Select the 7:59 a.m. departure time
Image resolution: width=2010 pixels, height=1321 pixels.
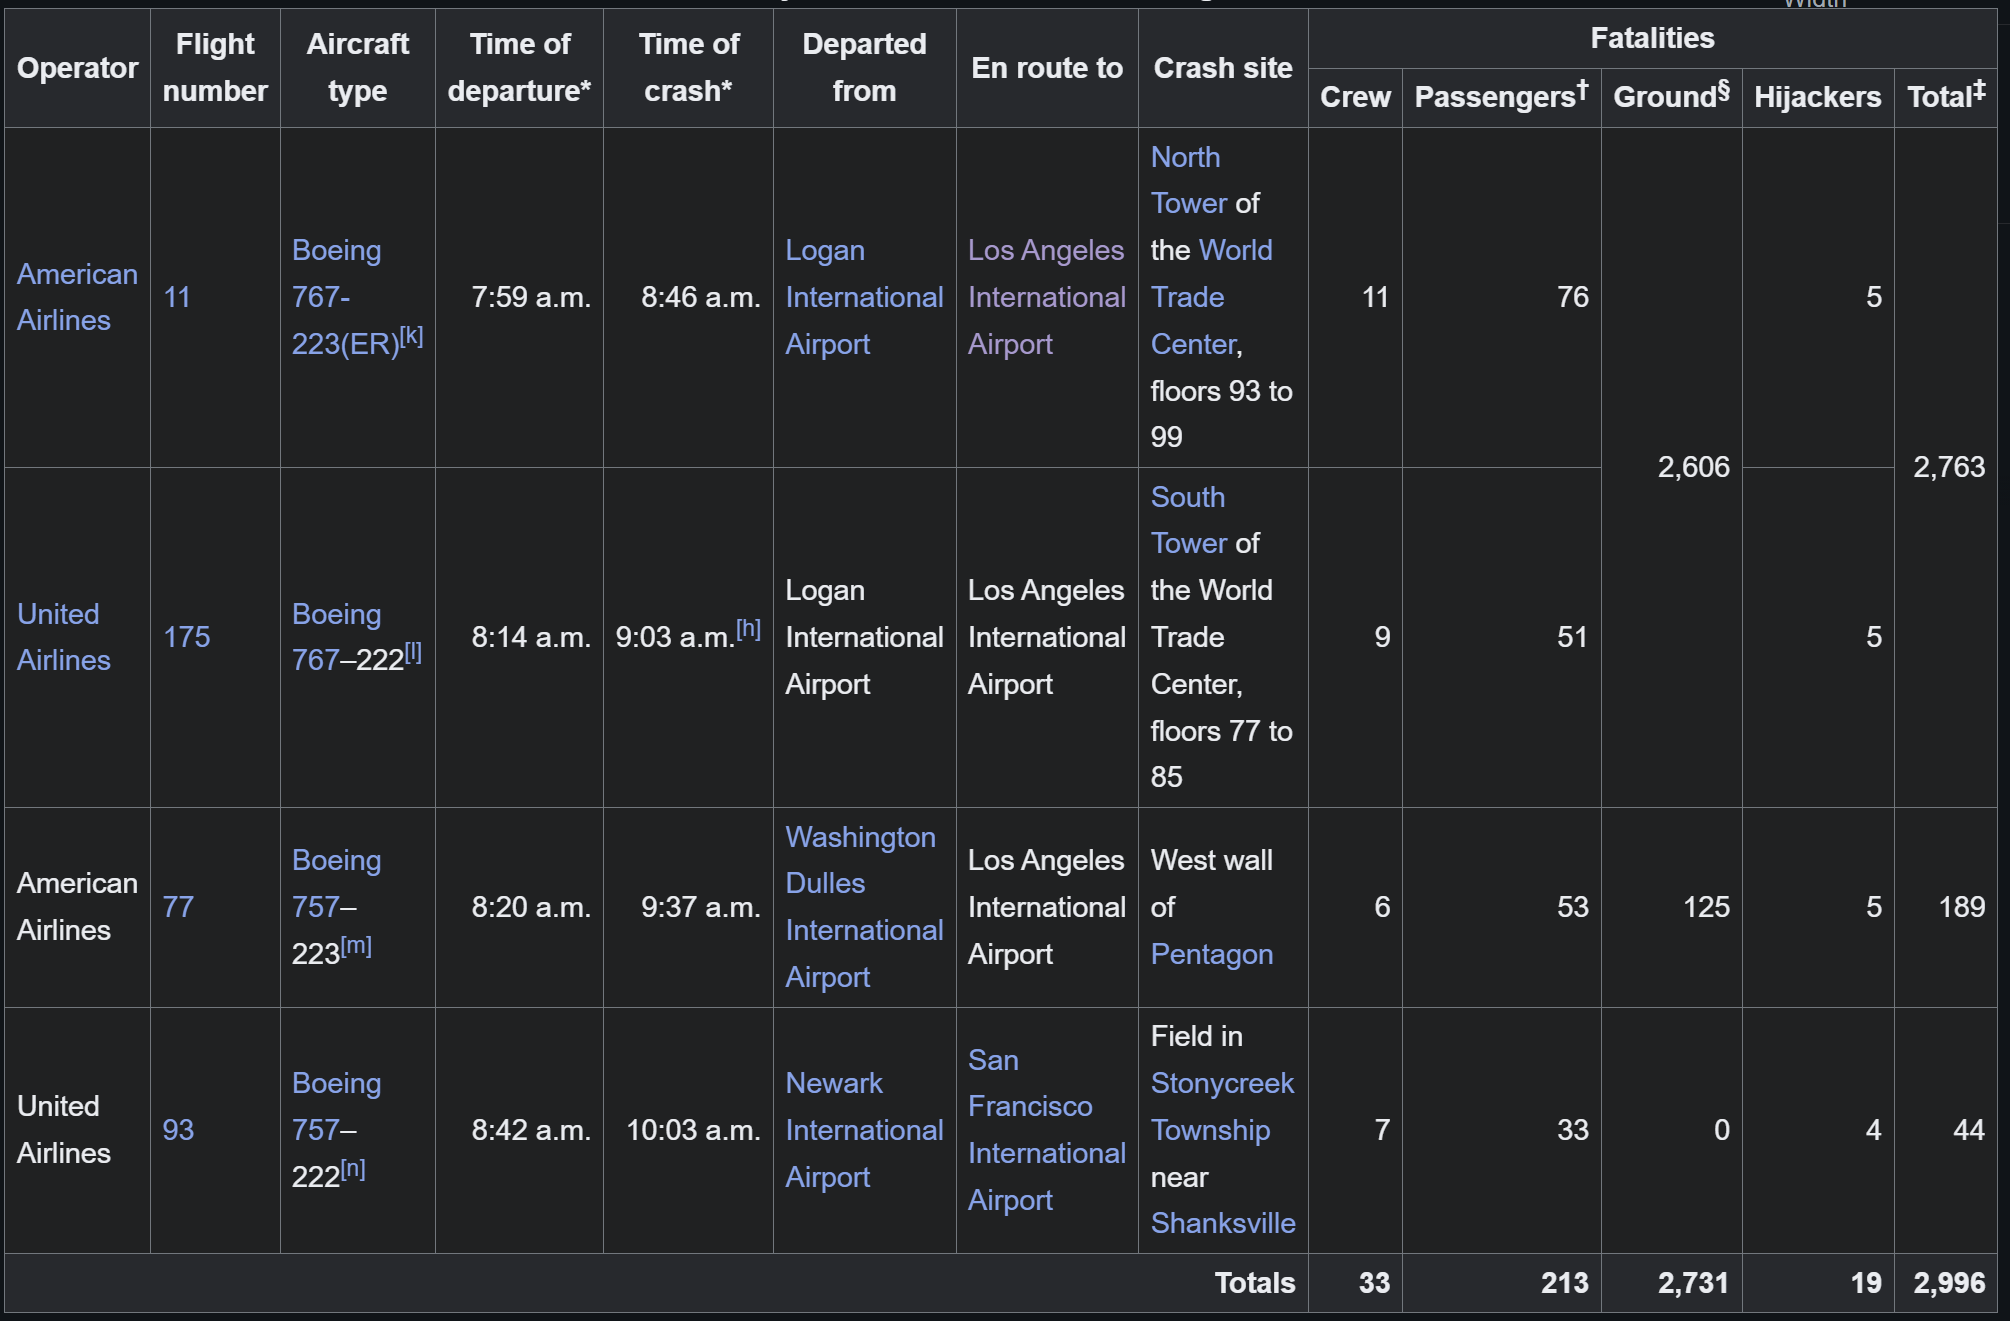(x=531, y=297)
